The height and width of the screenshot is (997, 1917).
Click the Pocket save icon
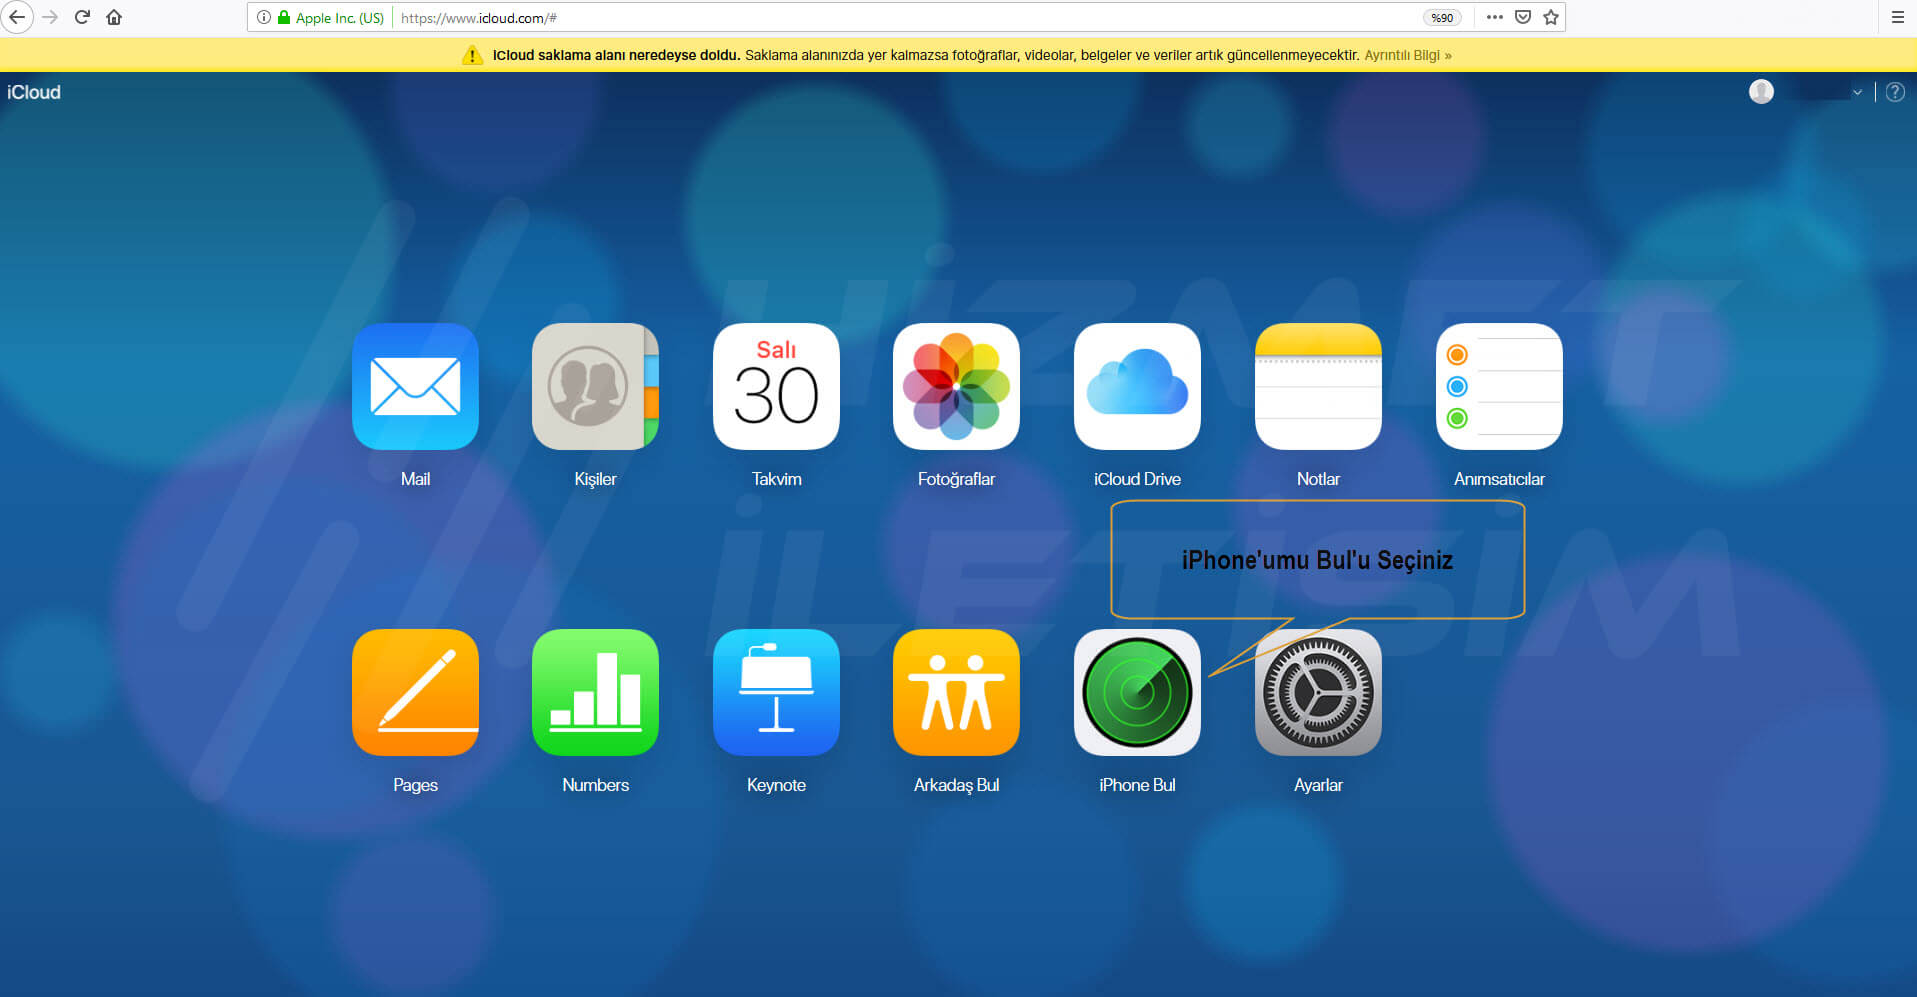[1523, 17]
